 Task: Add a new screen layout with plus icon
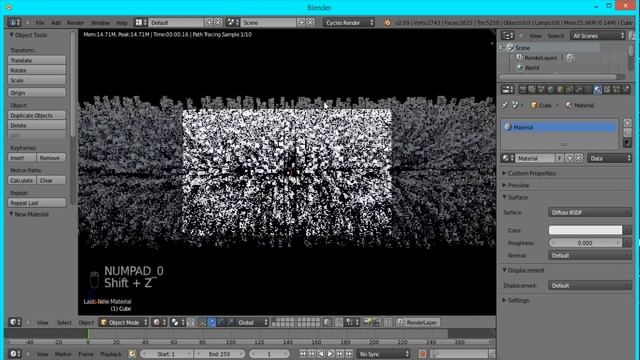click(x=209, y=22)
